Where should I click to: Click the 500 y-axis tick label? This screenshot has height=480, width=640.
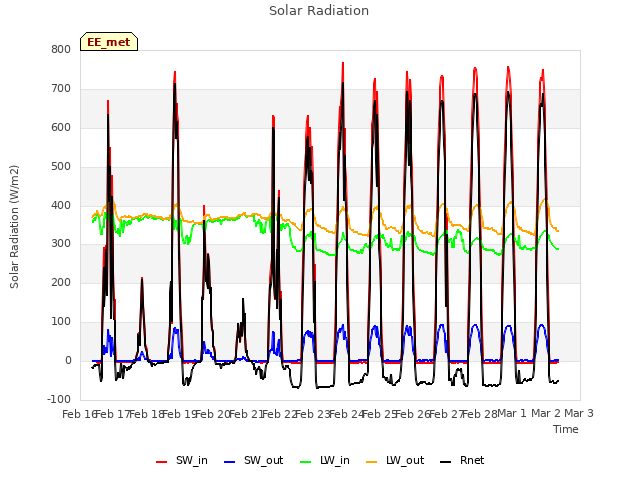point(61,166)
